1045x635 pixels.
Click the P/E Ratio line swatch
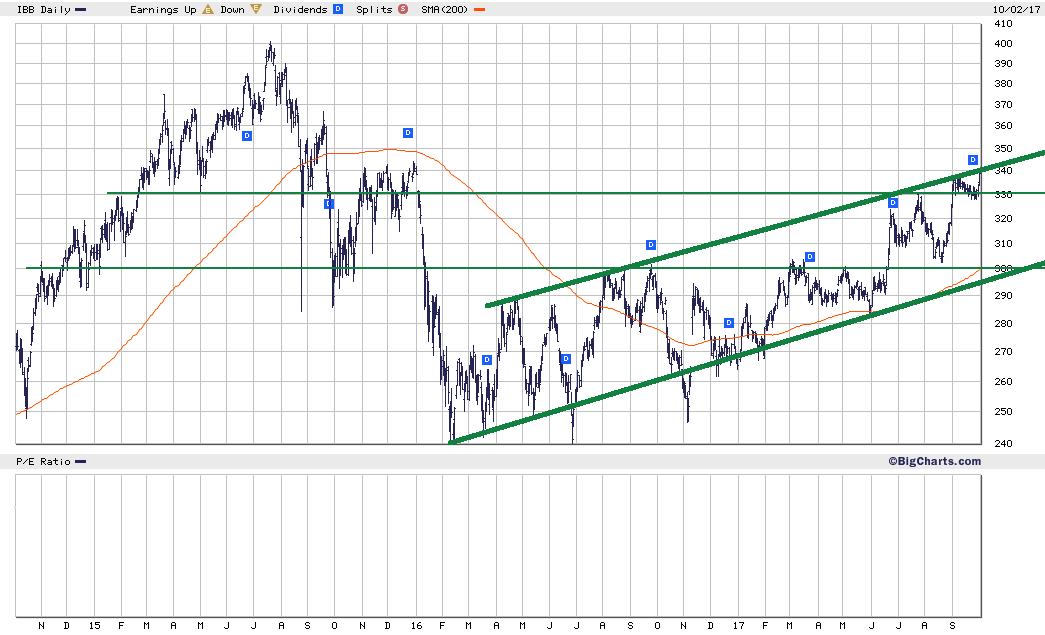81,462
